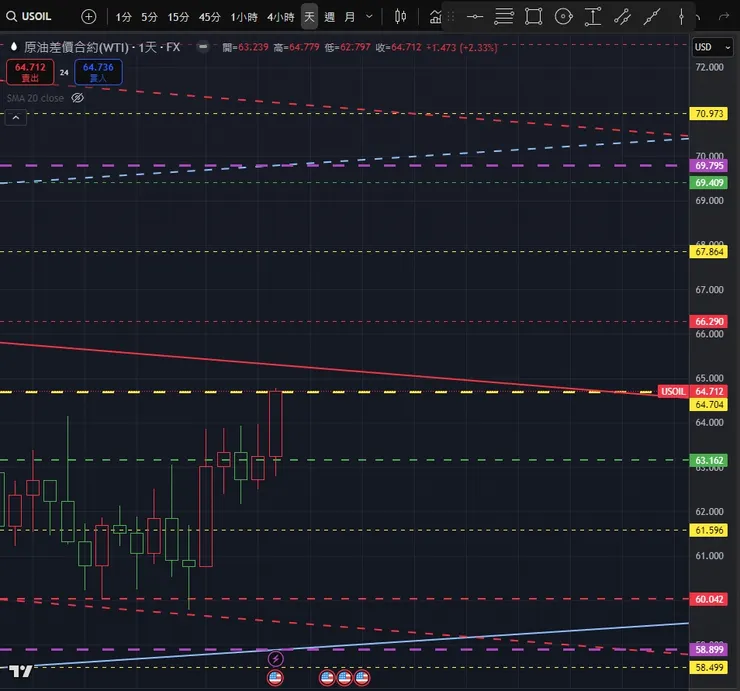The image size is (740, 691).
Task: Select the 67.864 yellow price label
Action: point(709,252)
